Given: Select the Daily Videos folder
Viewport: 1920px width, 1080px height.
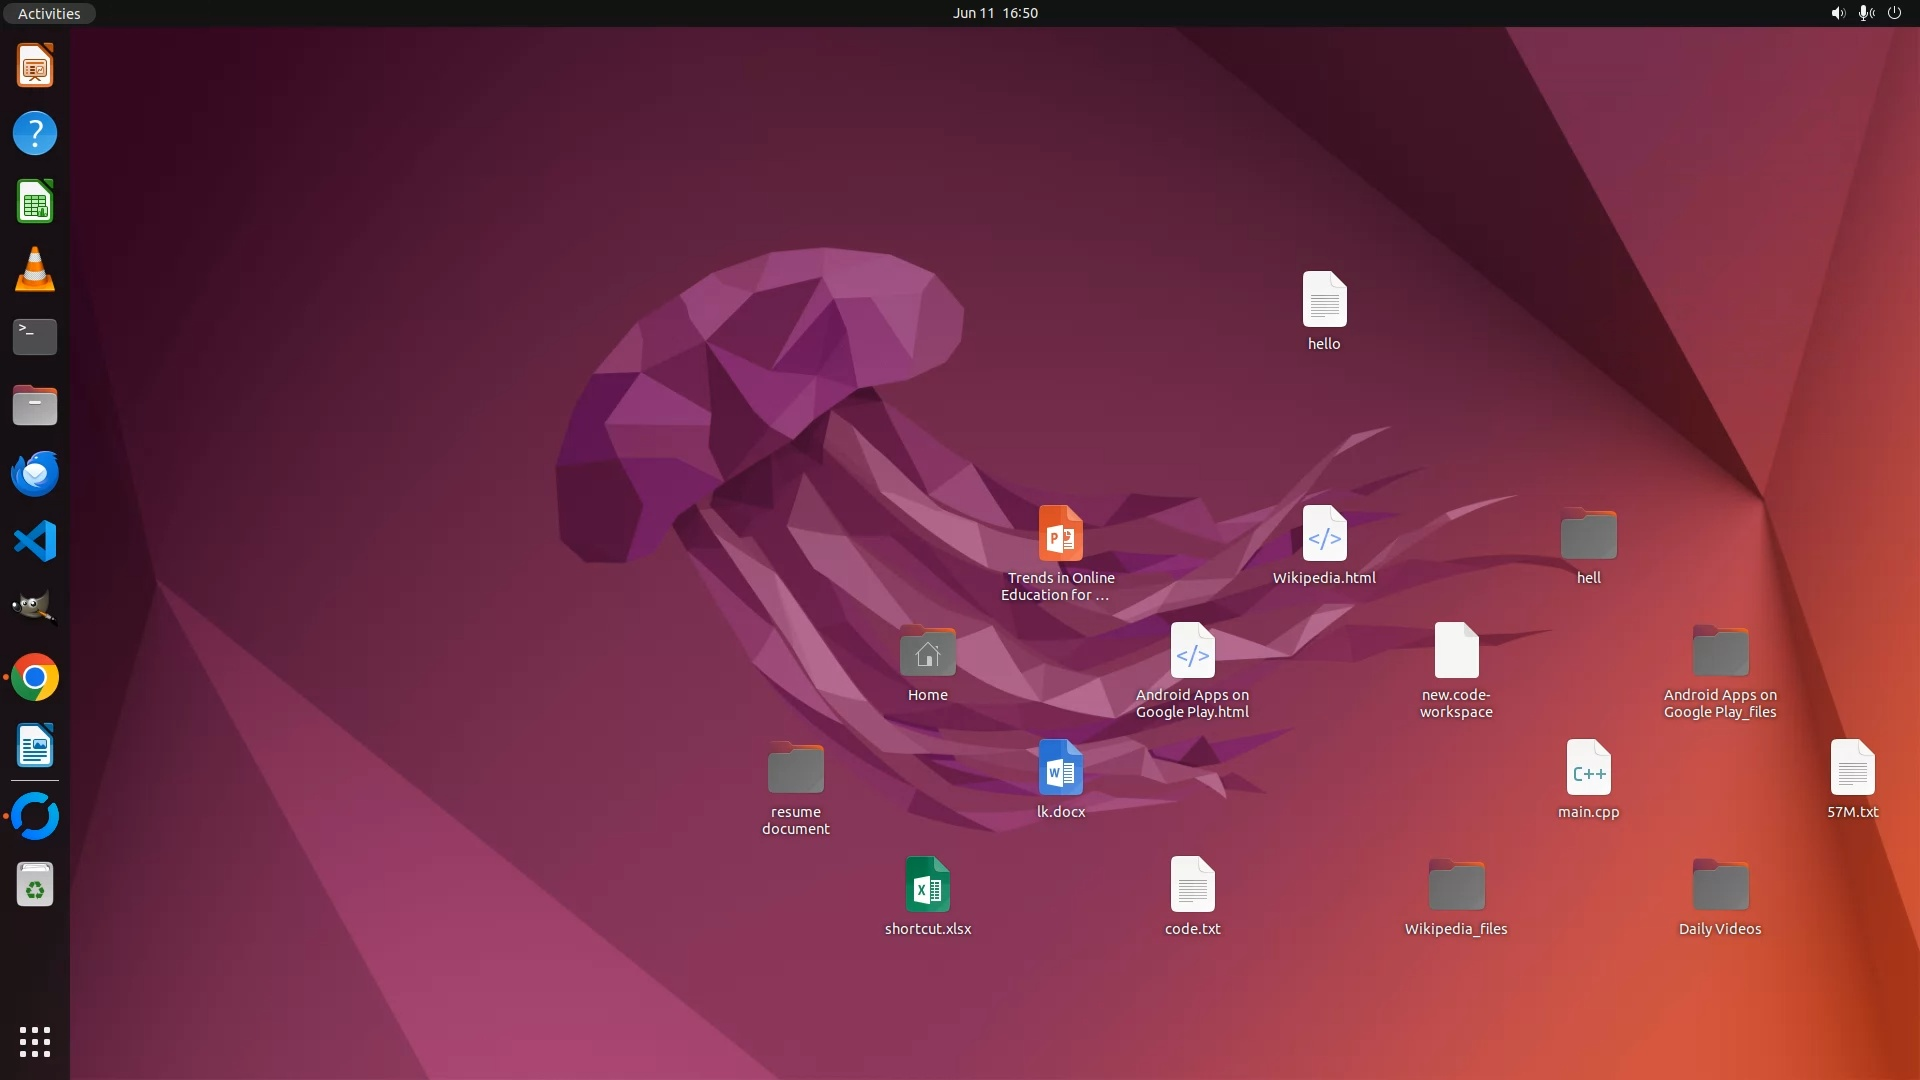Looking at the screenshot, I should click(x=1720, y=885).
